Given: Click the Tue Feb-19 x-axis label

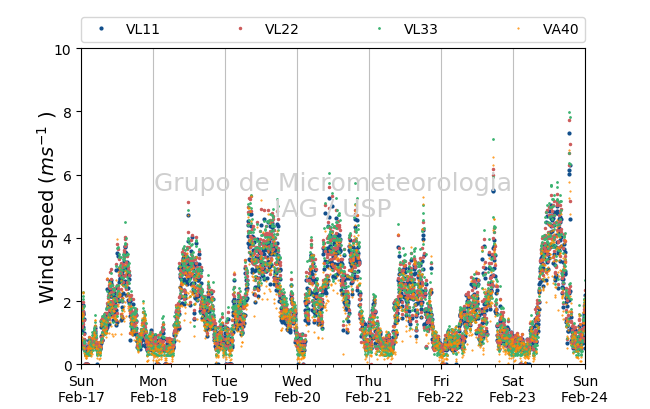Looking at the screenshot, I should pyautogui.click(x=225, y=389).
